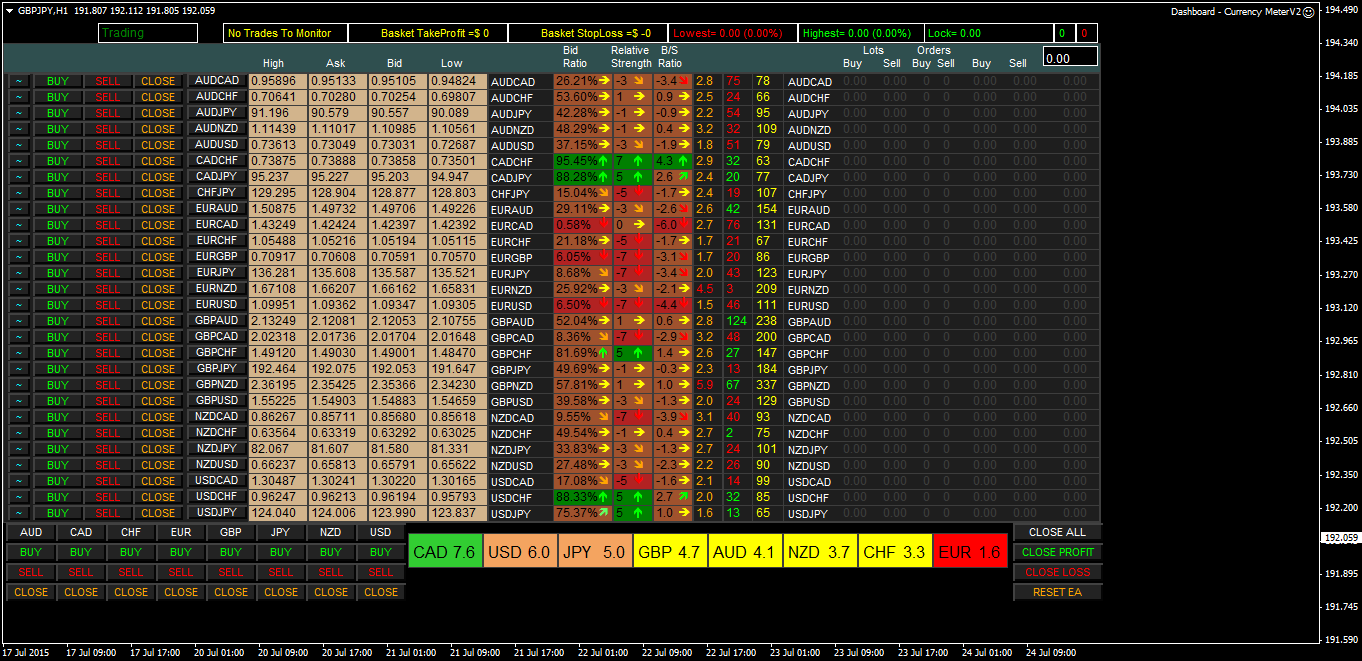1362x661 pixels.
Task: Click the "Relative Strength" column header
Action: [630, 56]
